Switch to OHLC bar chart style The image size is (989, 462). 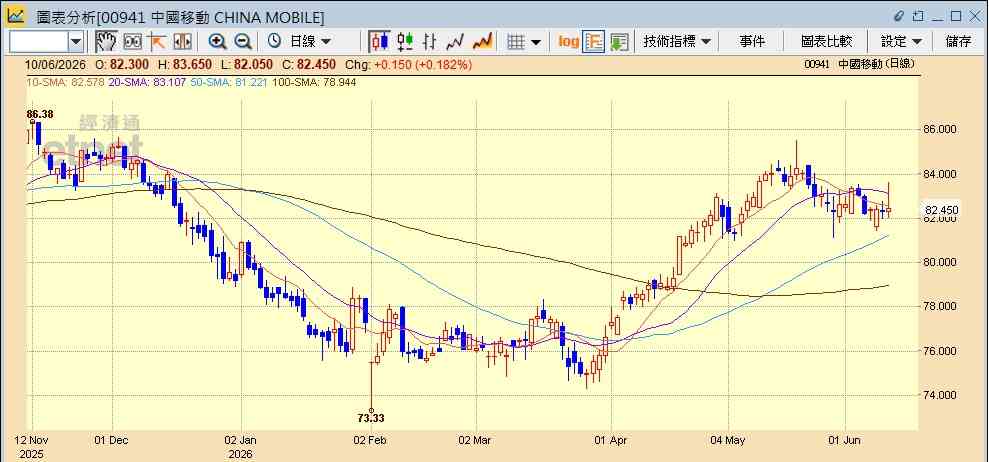(430, 42)
